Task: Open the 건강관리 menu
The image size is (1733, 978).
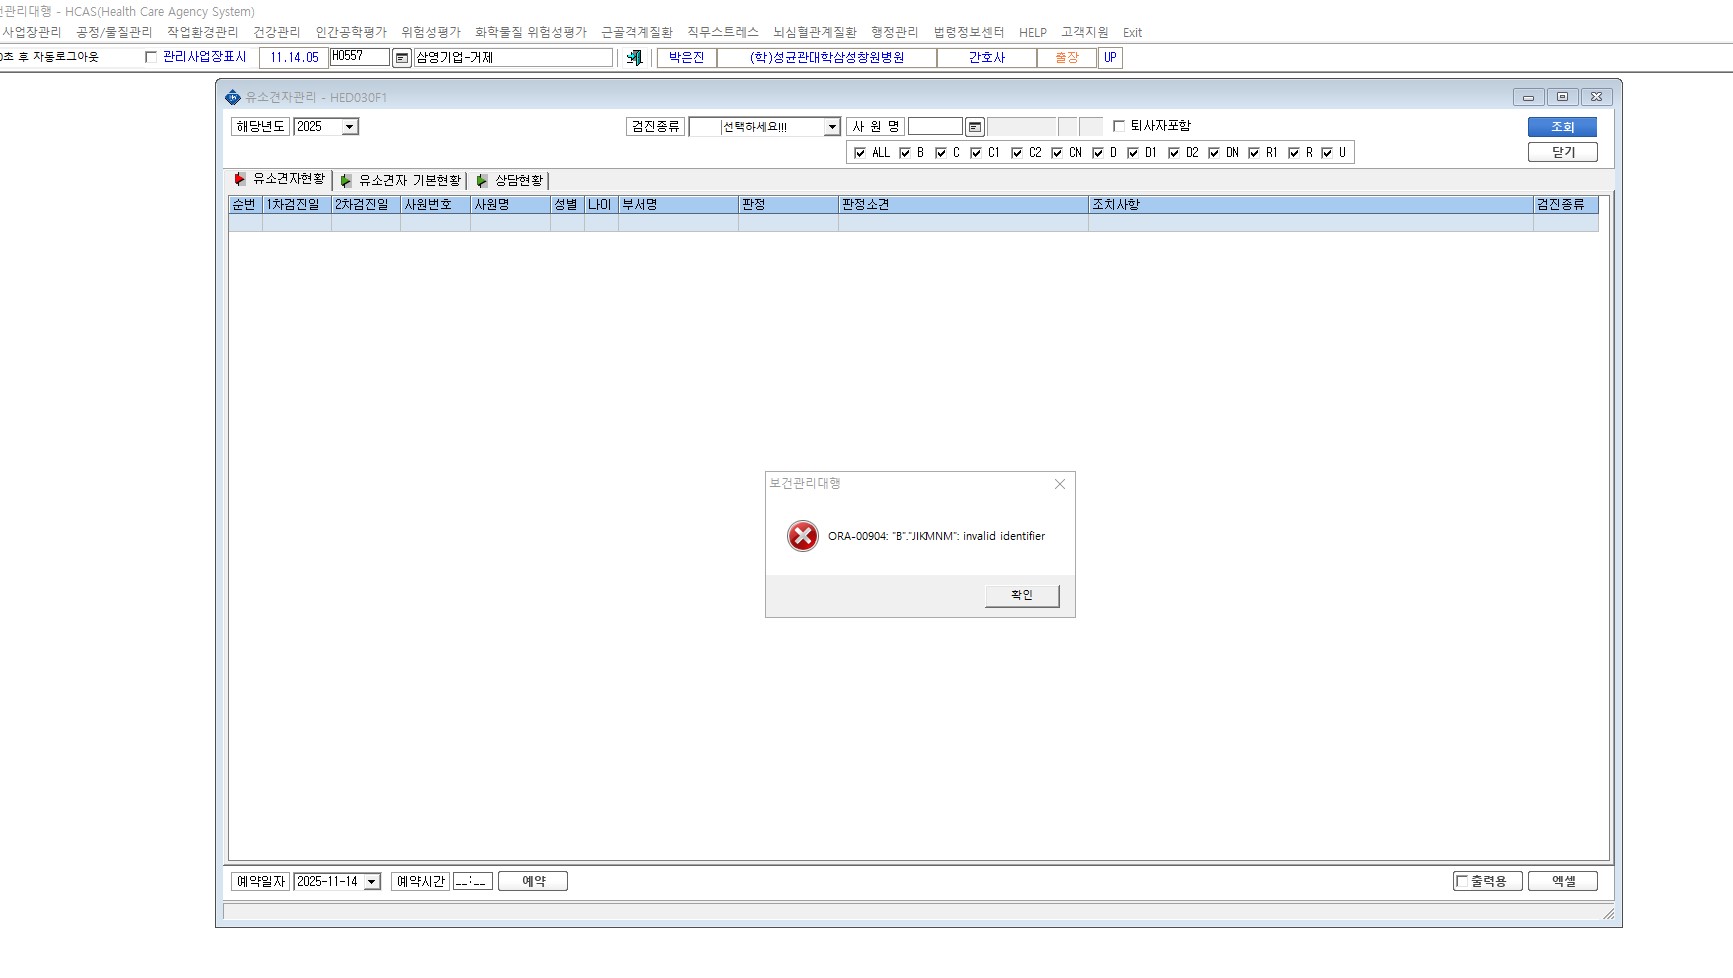Action: point(277,32)
